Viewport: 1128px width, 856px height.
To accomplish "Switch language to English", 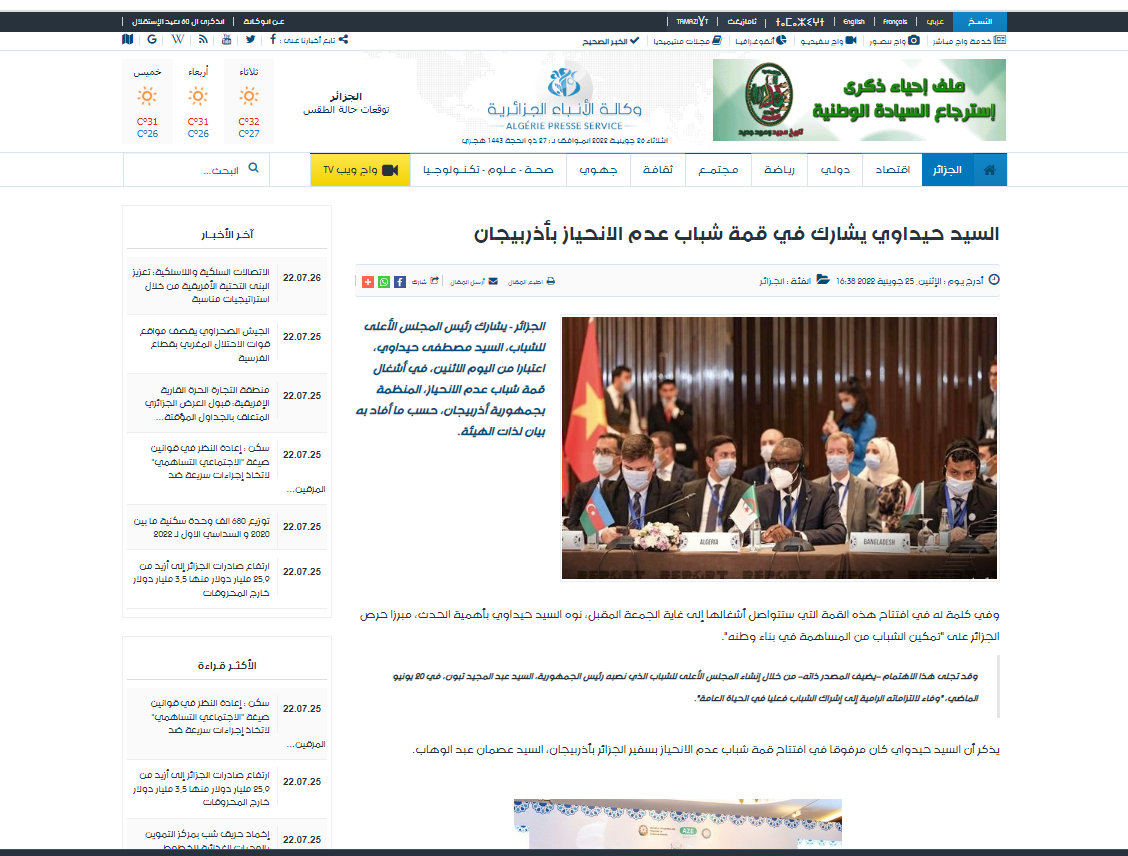I will pyautogui.click(x=854, y=22).
